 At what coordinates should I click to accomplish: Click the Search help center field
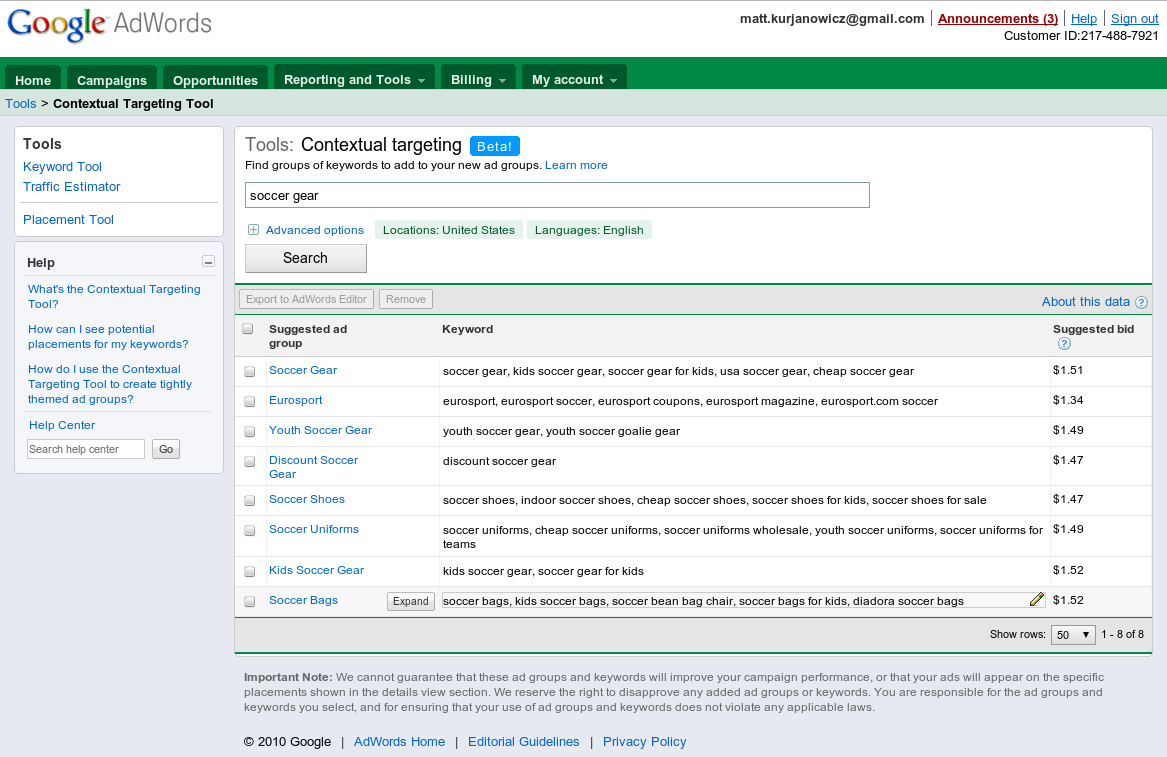[x=86, y=449]
